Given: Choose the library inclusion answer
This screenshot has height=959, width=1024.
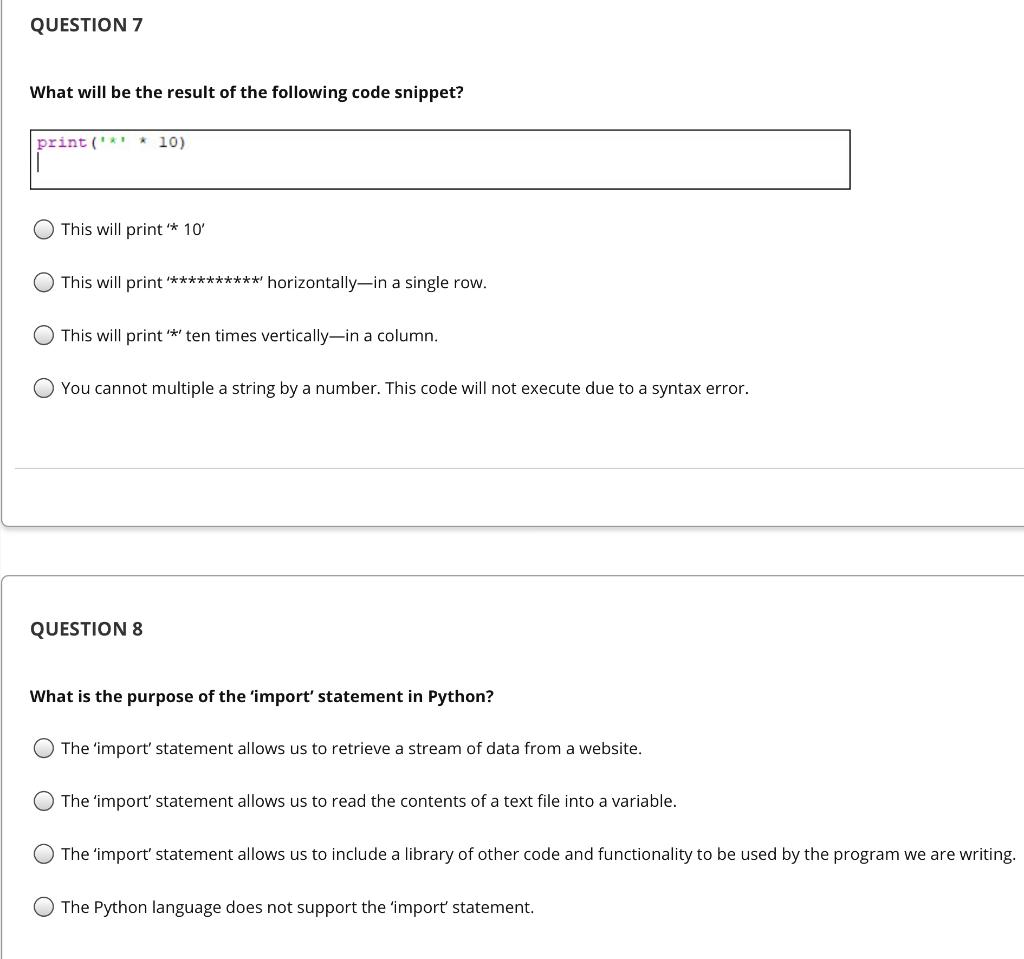Looking at the screenshot, I should 44,853.
